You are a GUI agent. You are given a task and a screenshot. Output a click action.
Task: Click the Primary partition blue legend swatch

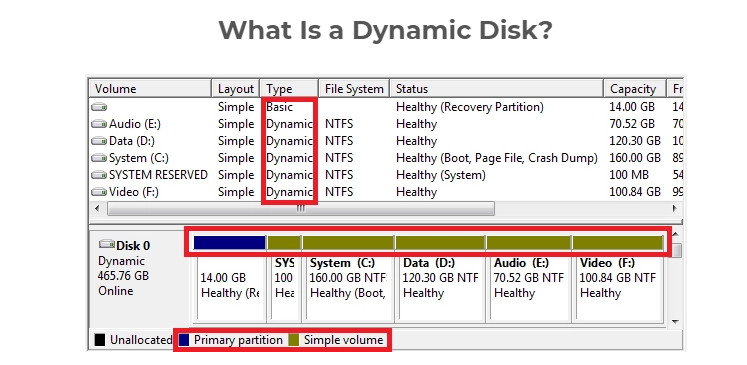(x=184, y=340)
